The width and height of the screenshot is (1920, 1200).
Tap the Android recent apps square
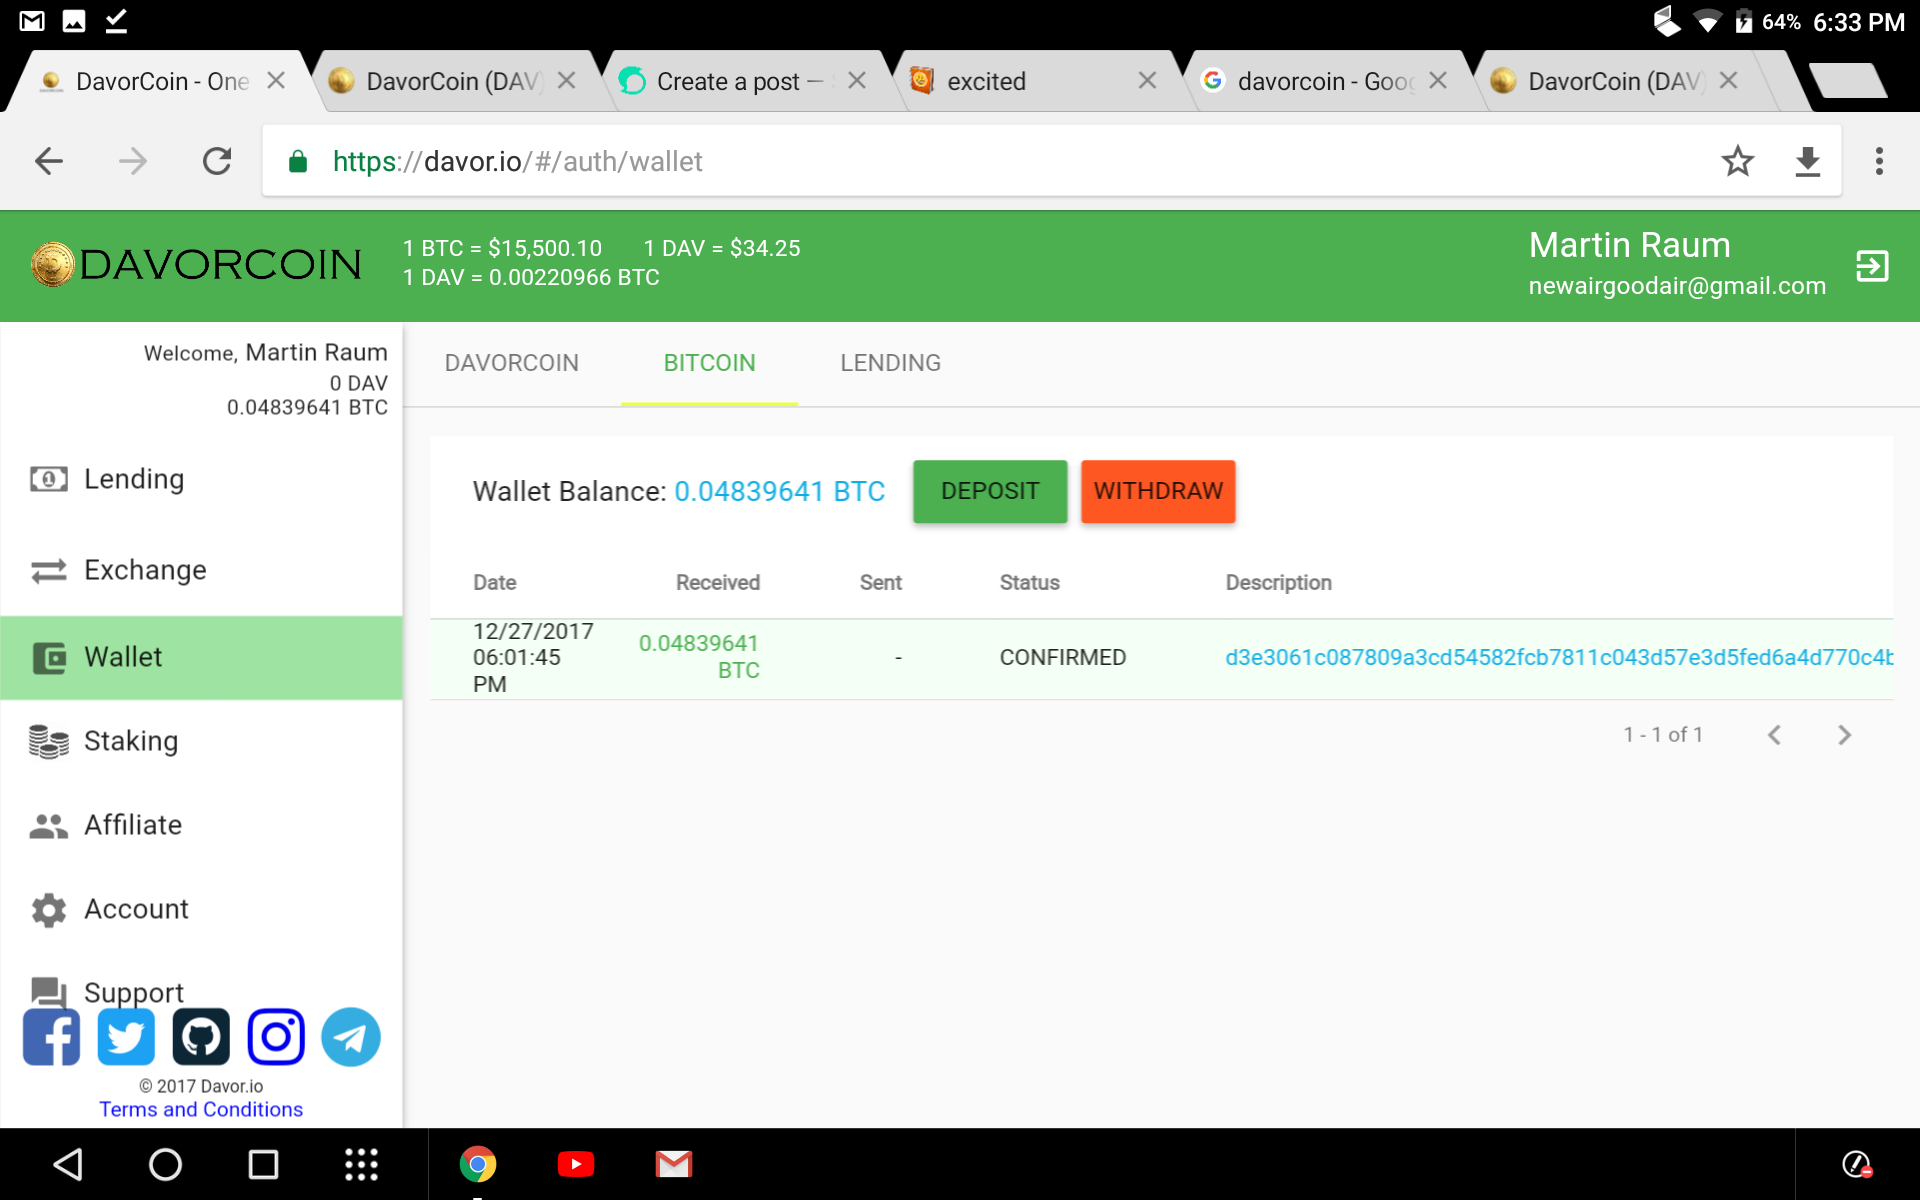[x=263, y=1164]
